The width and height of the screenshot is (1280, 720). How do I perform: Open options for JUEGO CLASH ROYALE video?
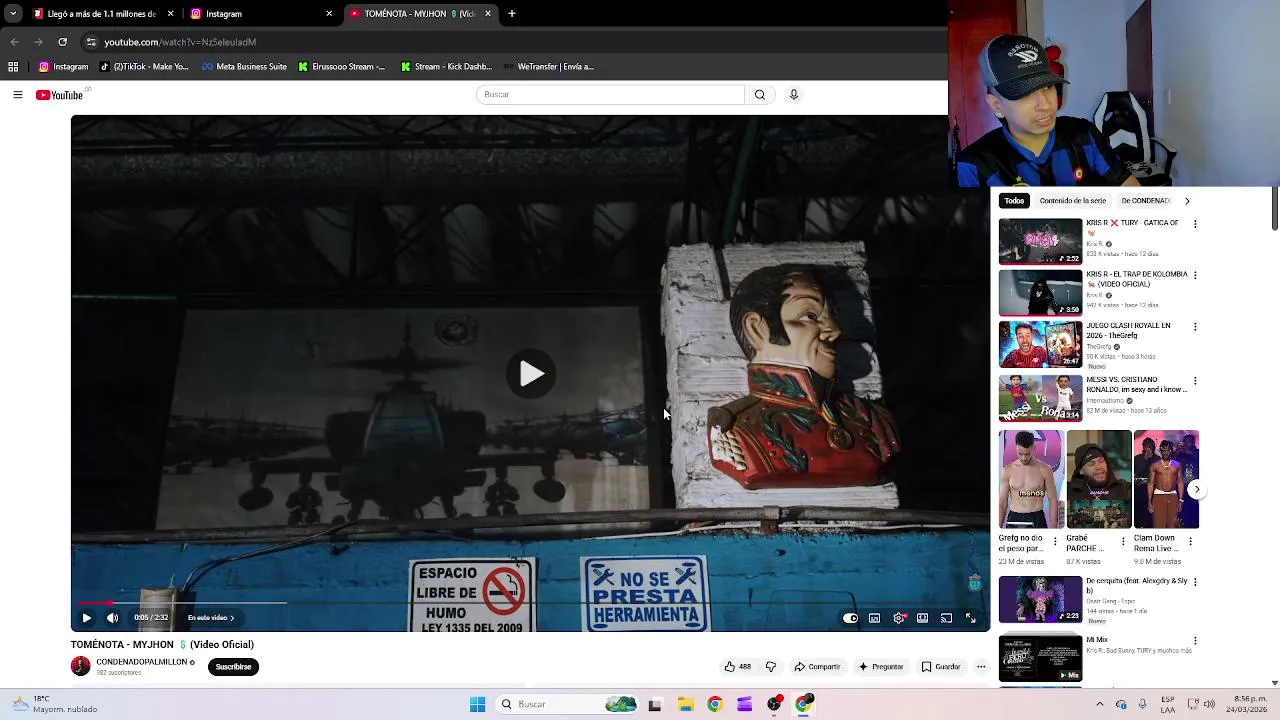(x=1195, y=327)
